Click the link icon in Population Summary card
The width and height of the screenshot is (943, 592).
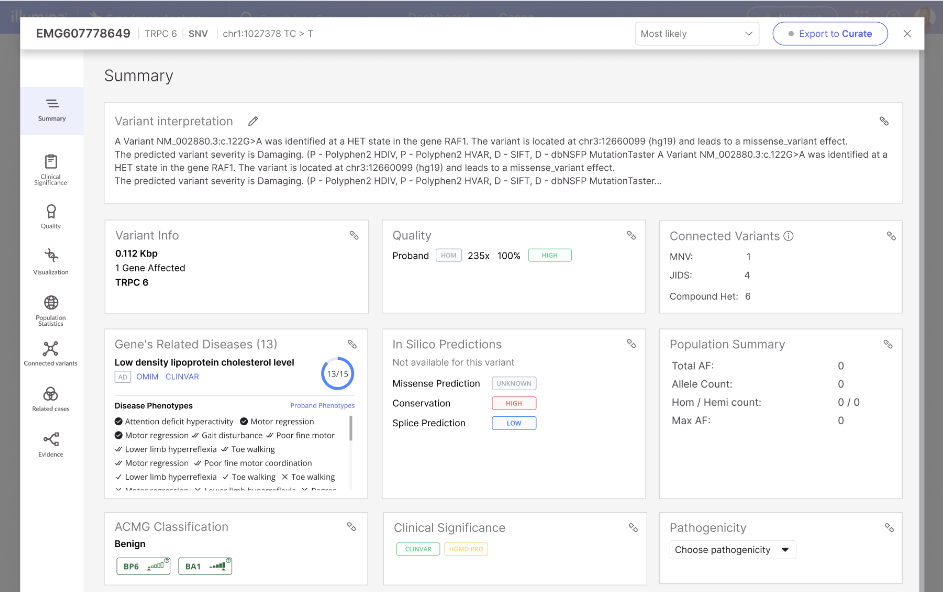click(x=888, y=344)
